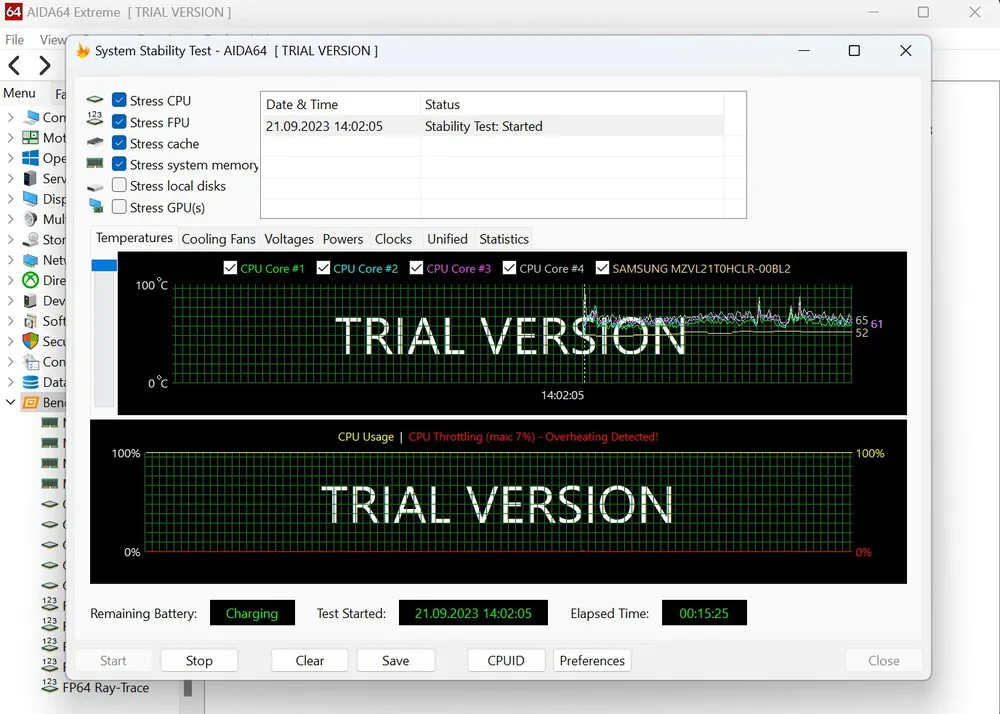Select the Multimedia speaker icon in the tree
The image size is (1000, 714).
click(31, 219)
